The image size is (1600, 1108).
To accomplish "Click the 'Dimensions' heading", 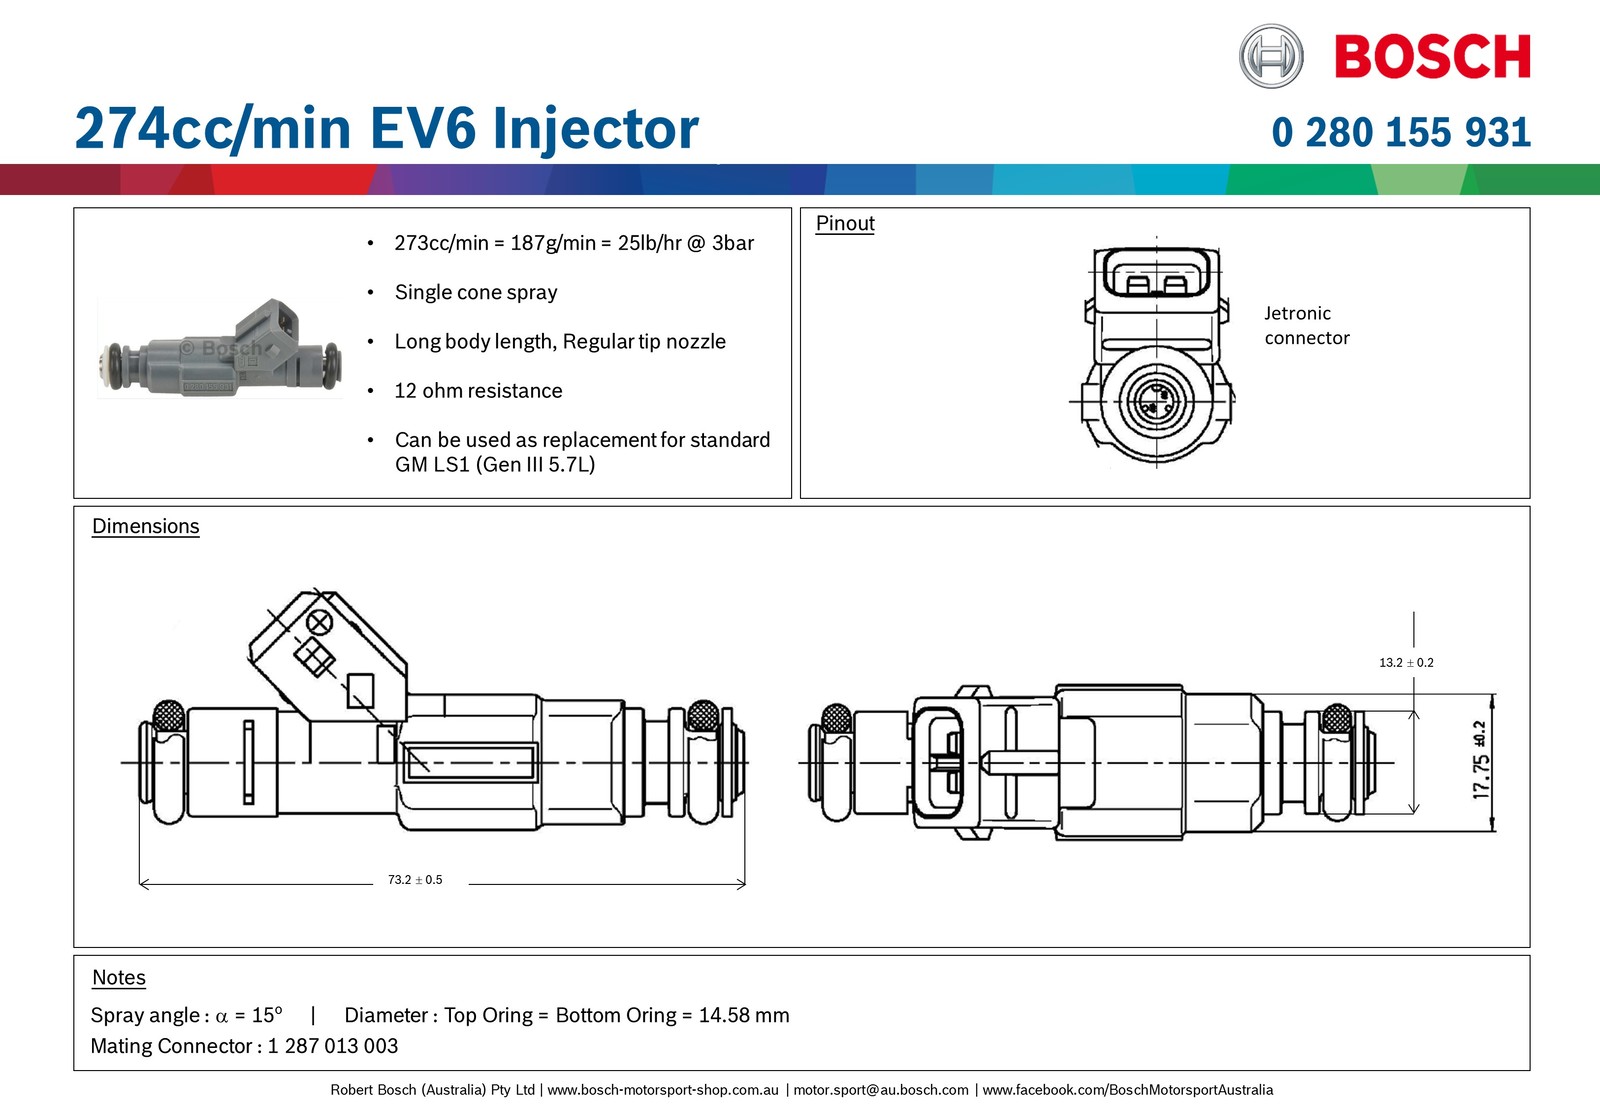I will coord(146,526).
